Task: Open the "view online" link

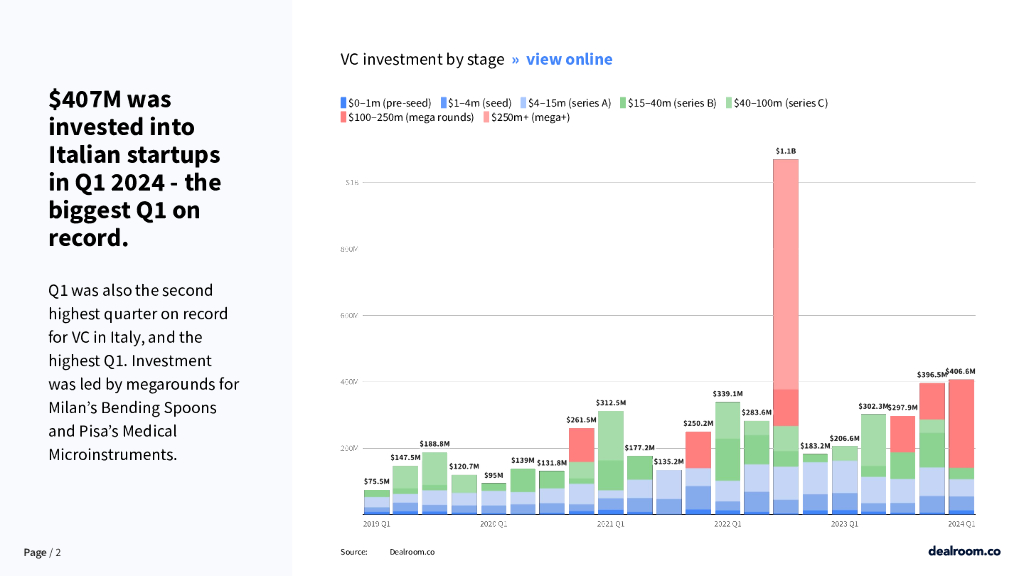Action: tap(569, 59)
